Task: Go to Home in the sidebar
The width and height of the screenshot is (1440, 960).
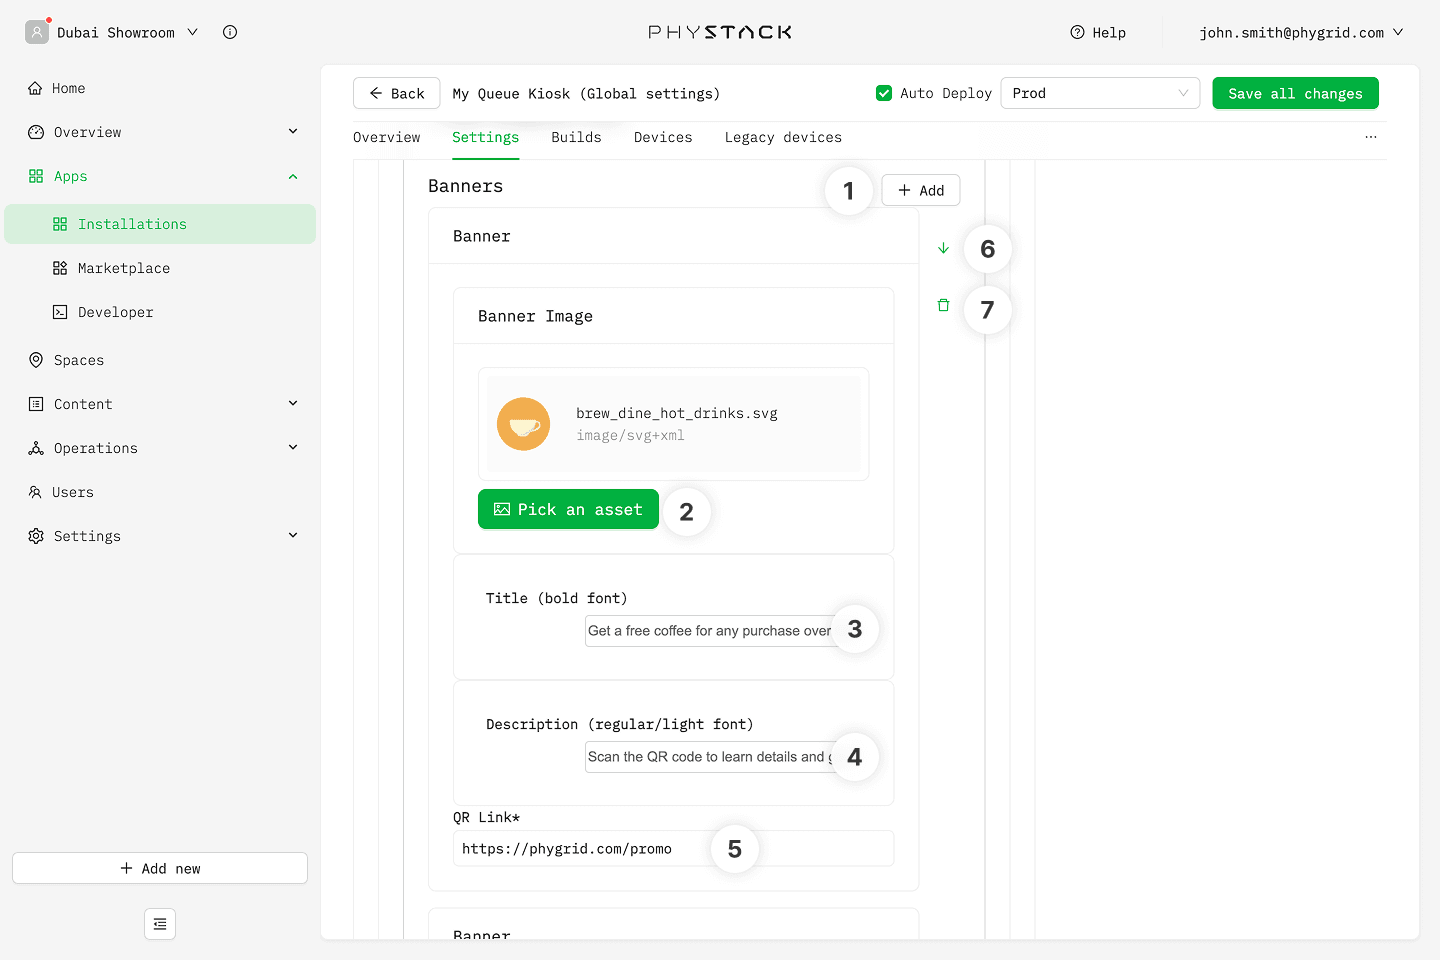Action: coord(68,88)
